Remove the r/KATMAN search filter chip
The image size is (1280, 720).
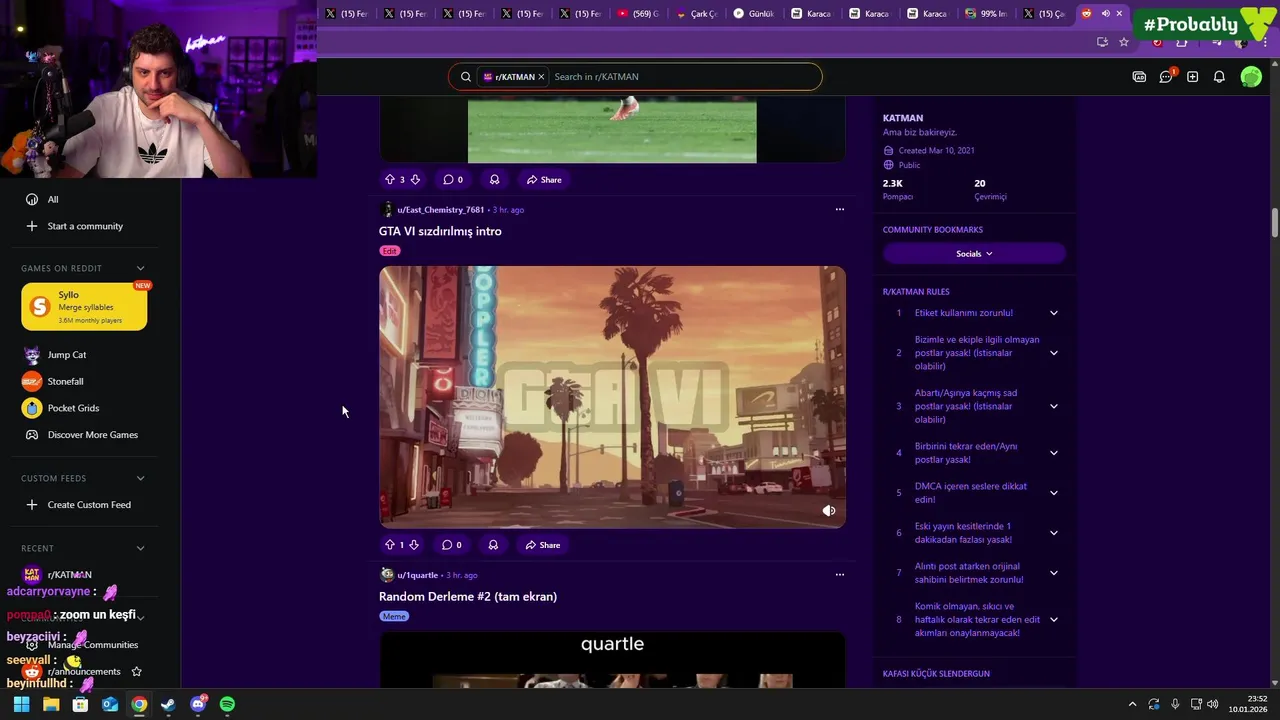point(541,77)
